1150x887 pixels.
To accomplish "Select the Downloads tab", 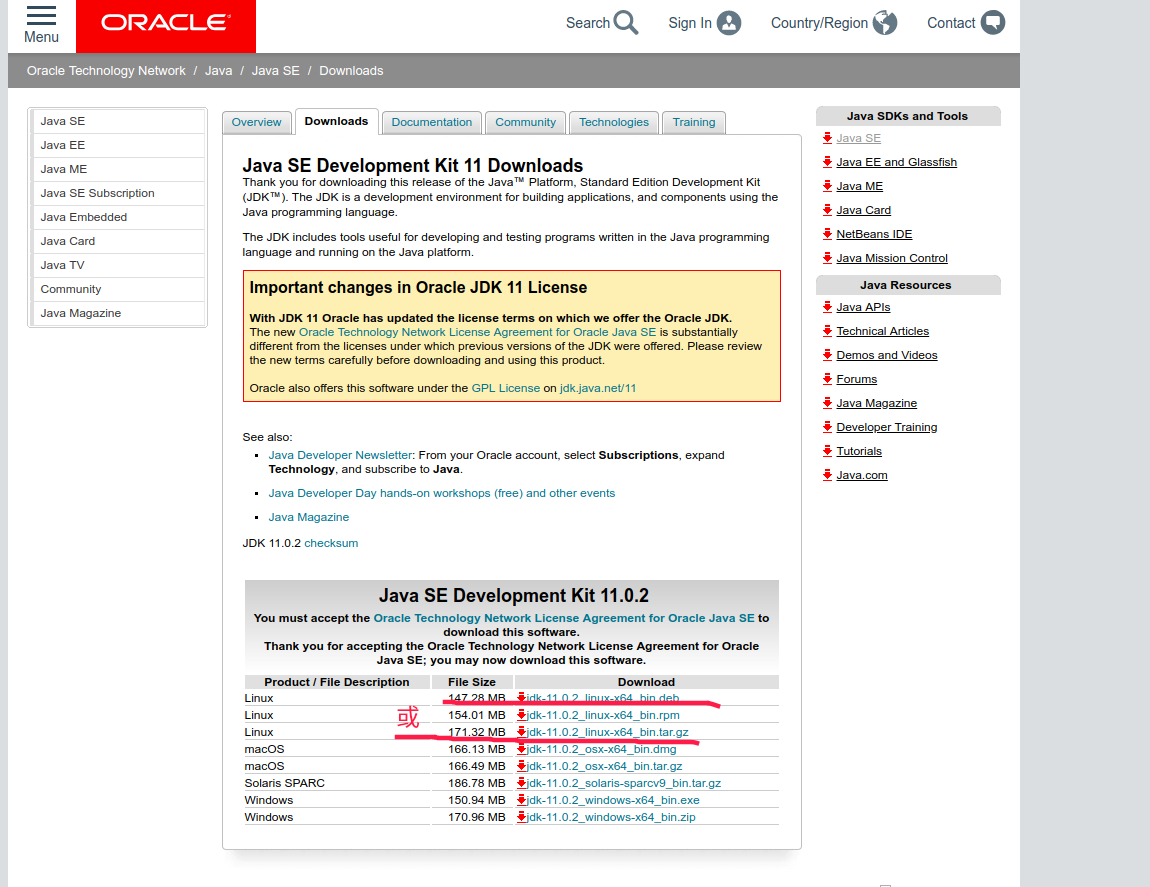I will click(337, 122).
